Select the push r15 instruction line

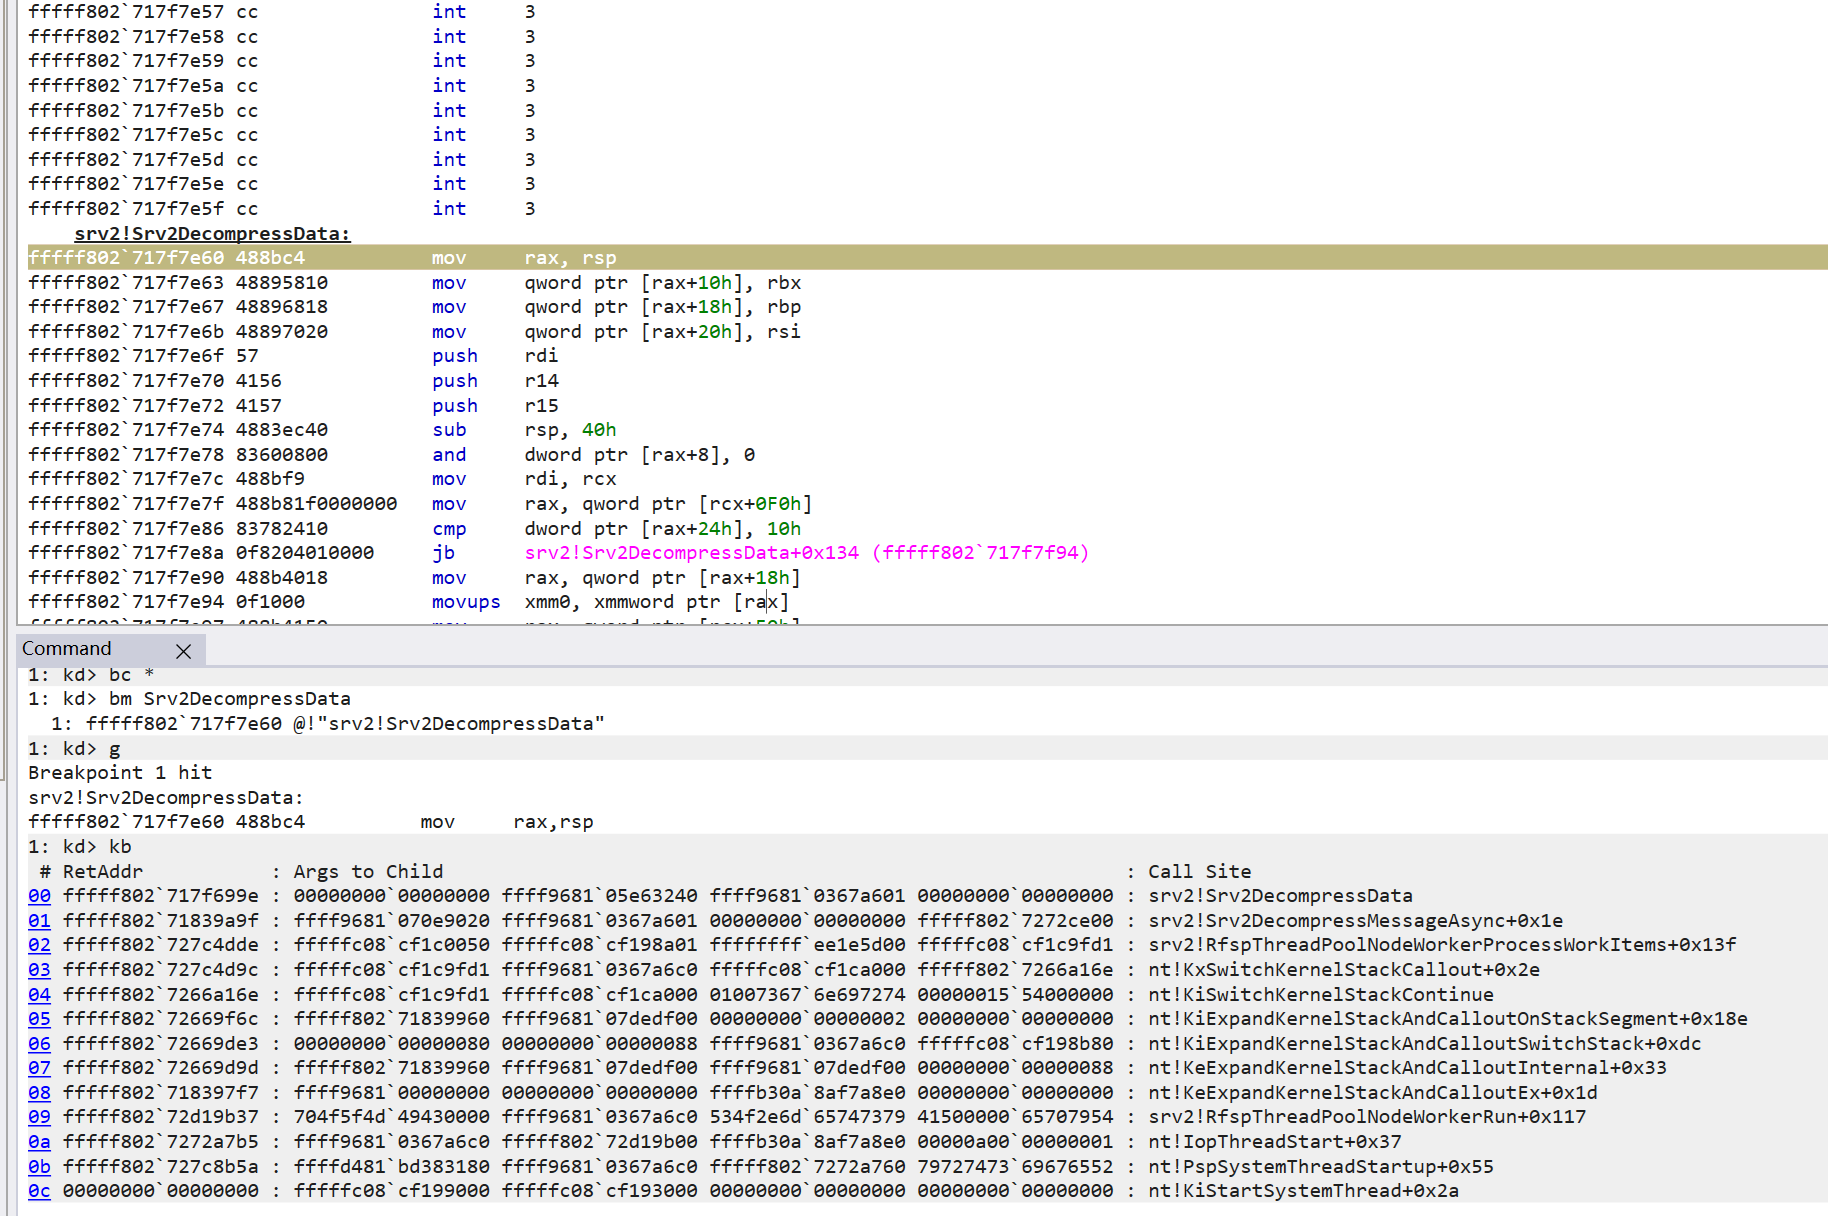[x=293, y=406]
